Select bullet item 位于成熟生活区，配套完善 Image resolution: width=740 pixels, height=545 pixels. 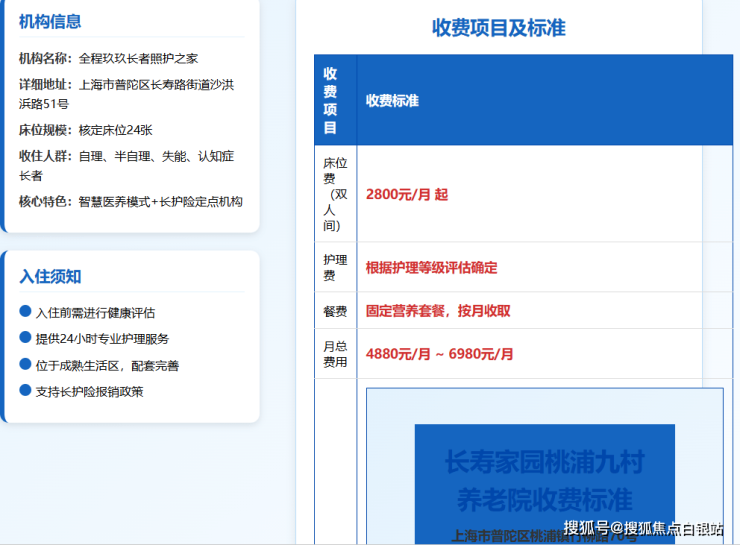click(99, 365)
